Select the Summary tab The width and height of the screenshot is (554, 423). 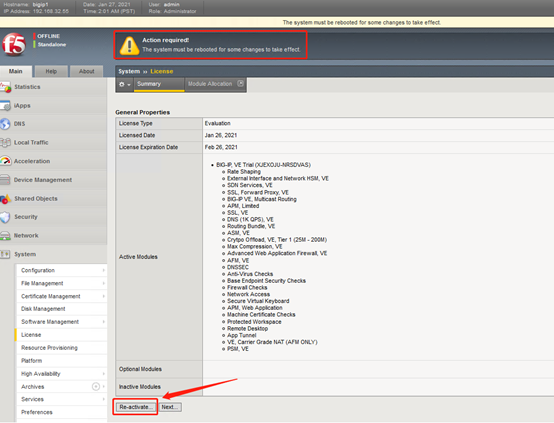159,84
